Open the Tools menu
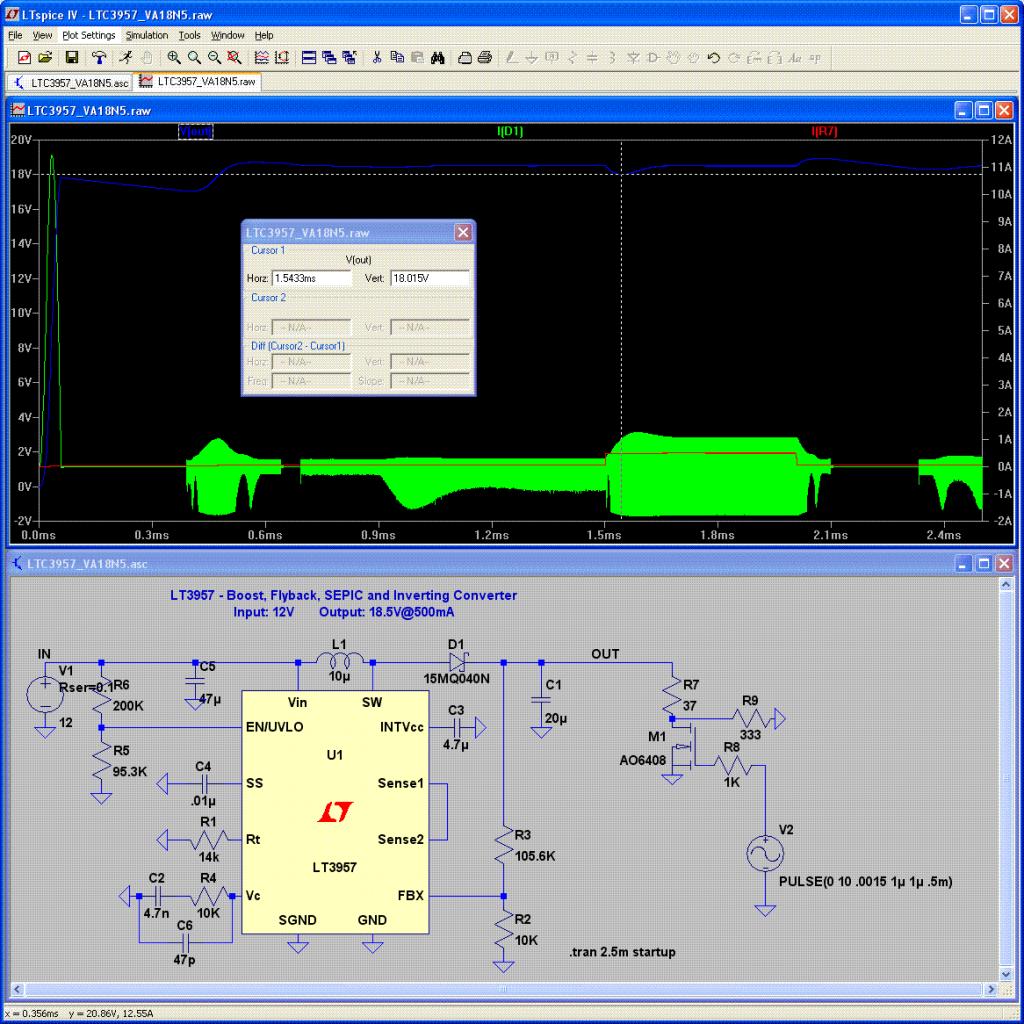 (189, 35)
